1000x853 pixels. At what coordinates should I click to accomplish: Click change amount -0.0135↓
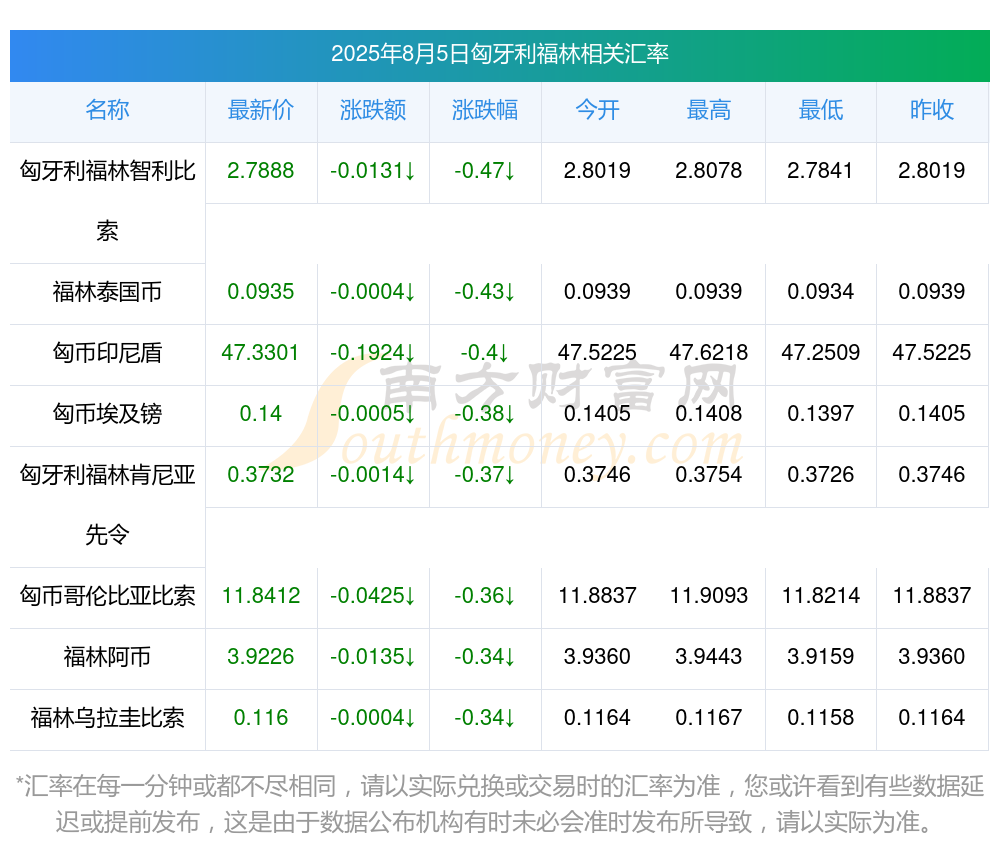point(373,657)
